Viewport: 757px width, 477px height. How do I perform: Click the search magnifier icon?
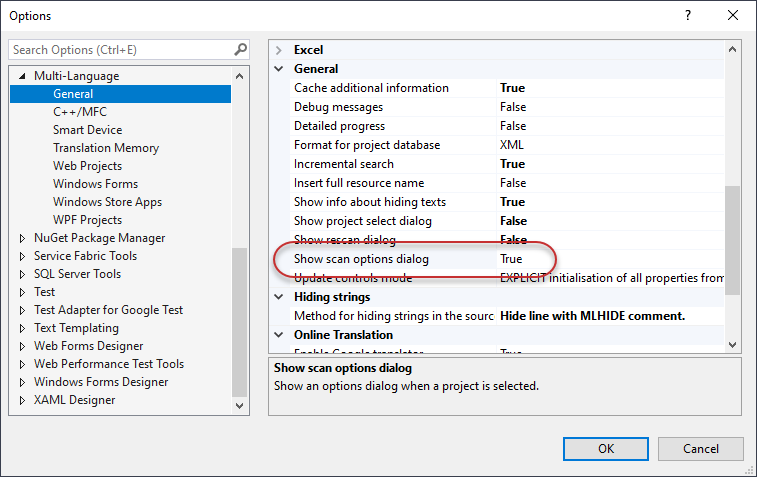pyautogui.click(x=240, y=49)
